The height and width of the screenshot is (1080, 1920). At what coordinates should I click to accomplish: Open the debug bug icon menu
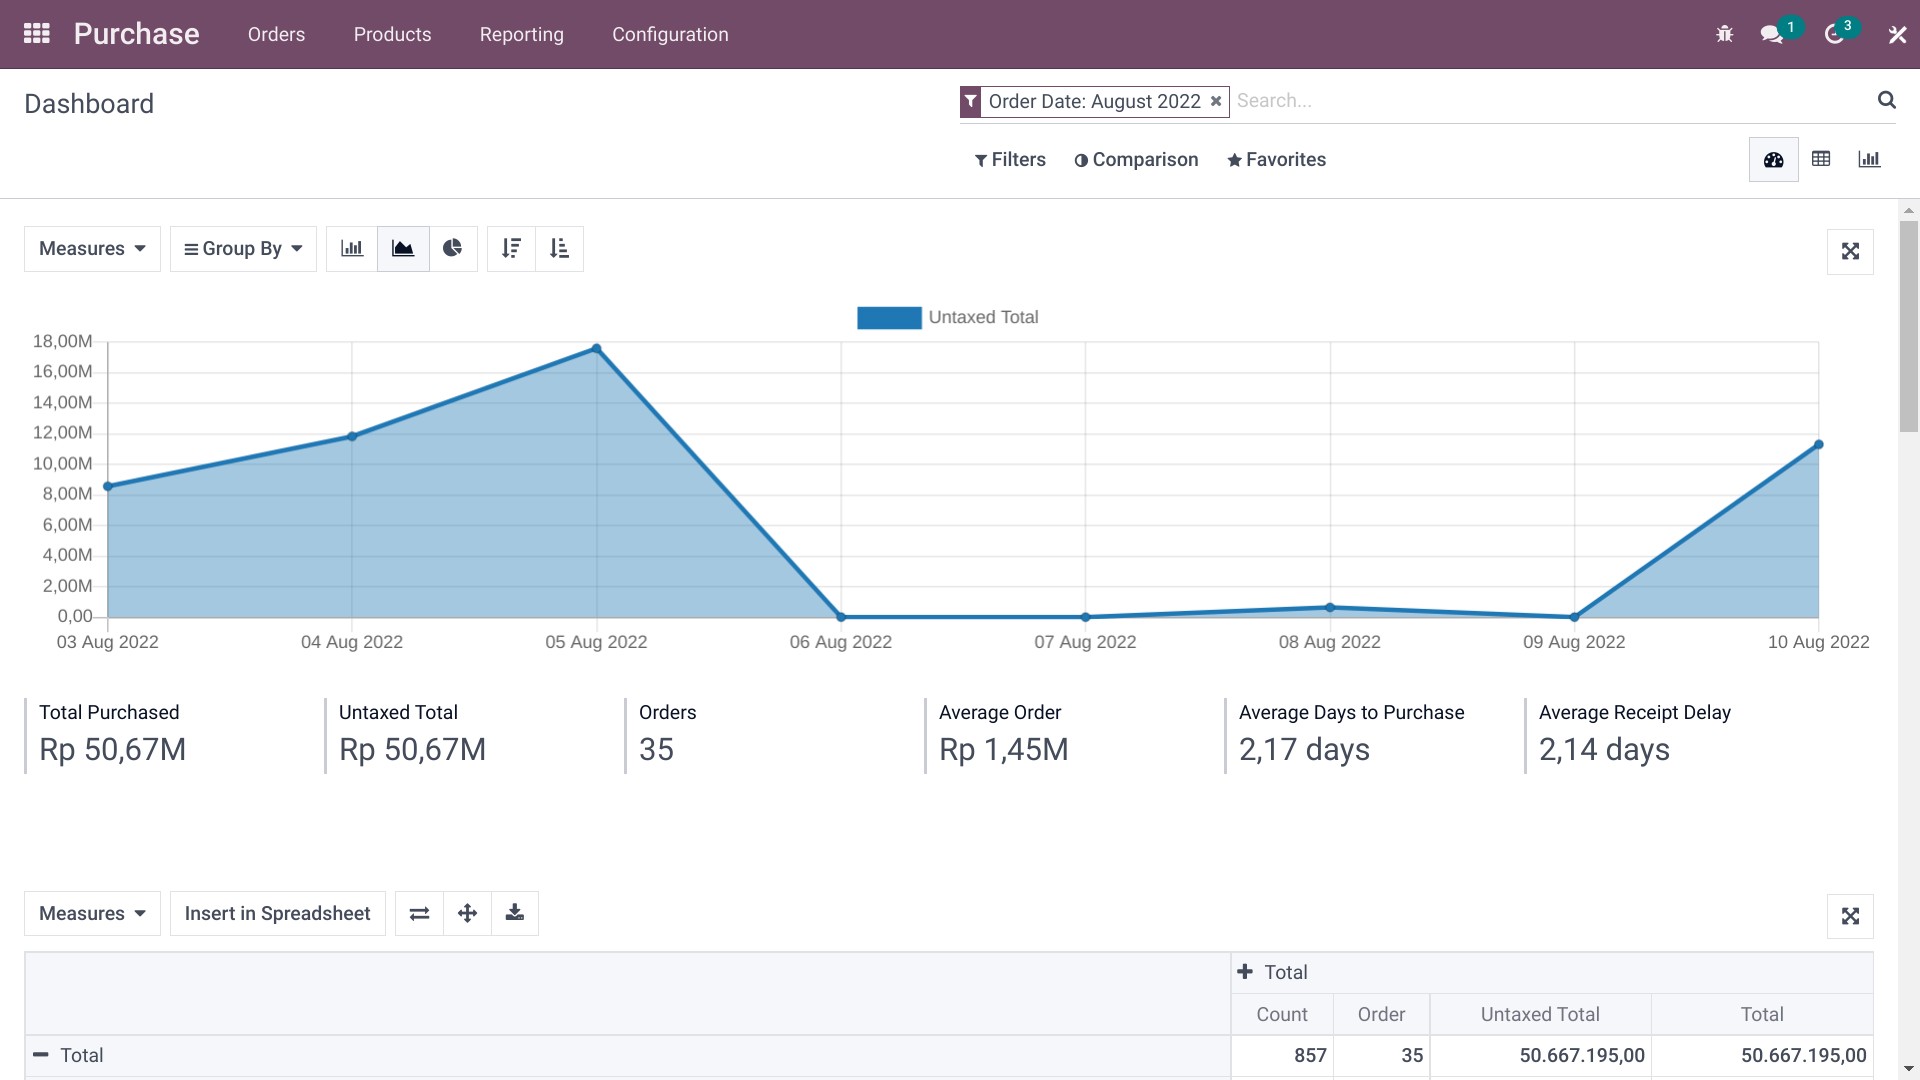point(1724,34)
